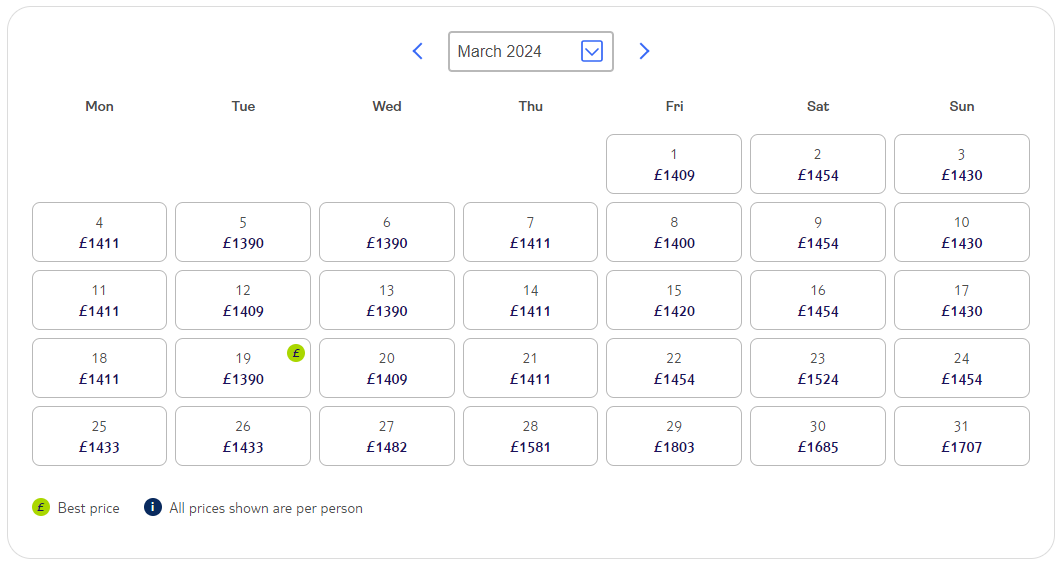Select March 19 with best price £1390
Viewport: 1059px width, 561px height.
coord(243,368)
